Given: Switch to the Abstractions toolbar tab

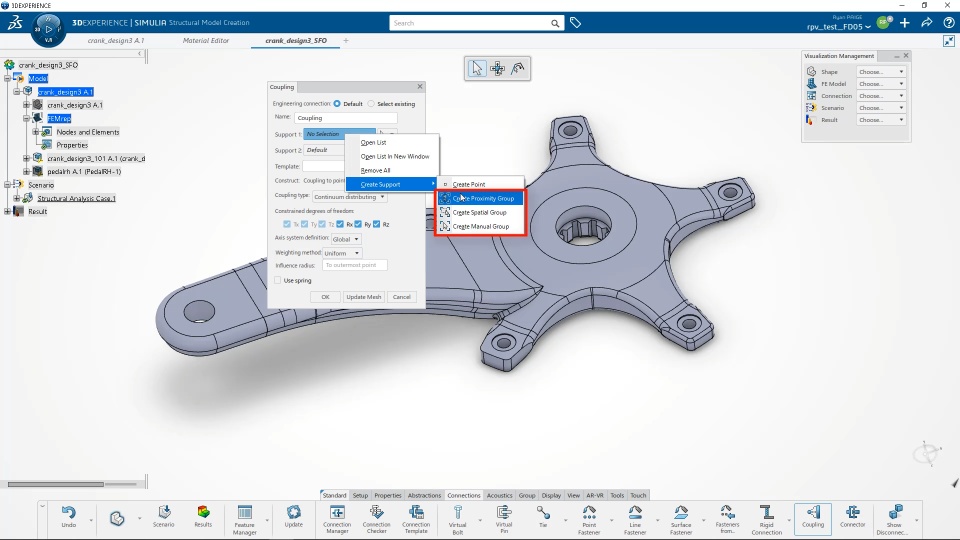Looking at the screenshot, I should click(x=424, y=495).
